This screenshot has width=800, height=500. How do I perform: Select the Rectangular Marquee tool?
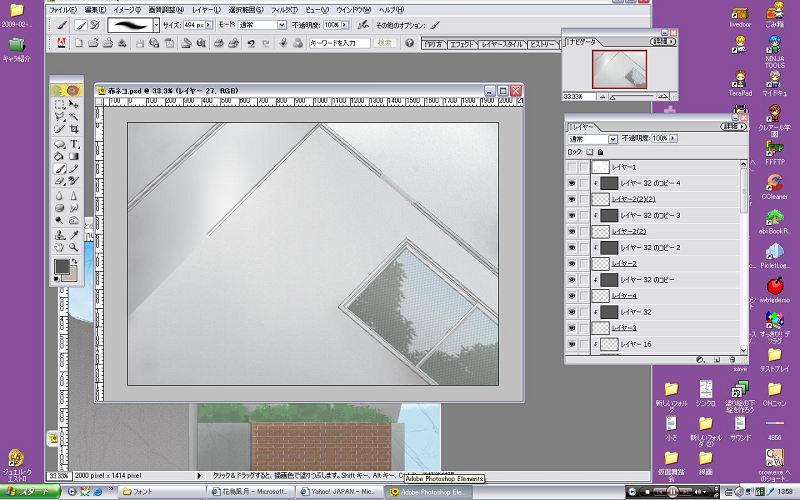click(60, 105)
